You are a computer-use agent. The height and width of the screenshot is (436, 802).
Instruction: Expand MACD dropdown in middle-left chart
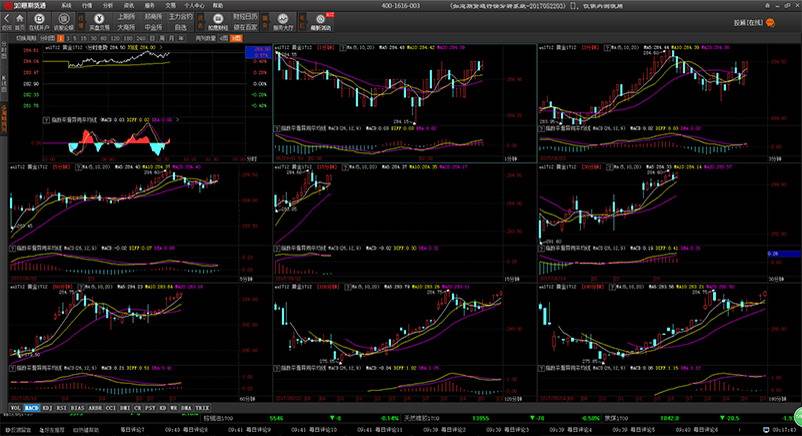pos(13,248)
